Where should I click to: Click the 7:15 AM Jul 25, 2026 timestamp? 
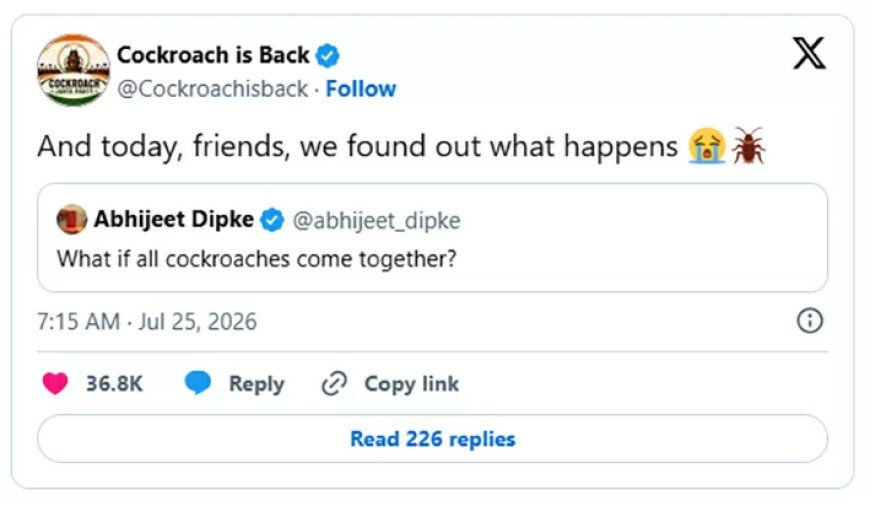[147, 322]
